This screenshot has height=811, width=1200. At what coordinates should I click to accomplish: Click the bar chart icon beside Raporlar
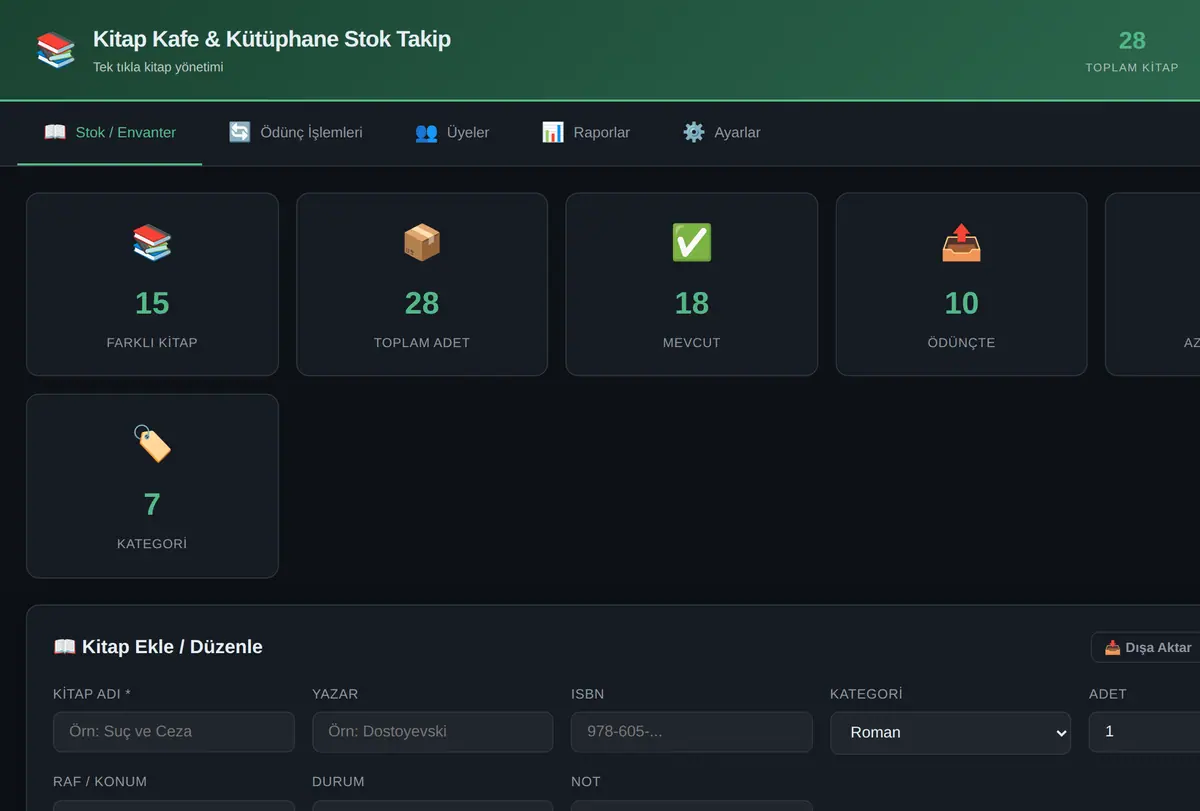click(x=553, y=132)
